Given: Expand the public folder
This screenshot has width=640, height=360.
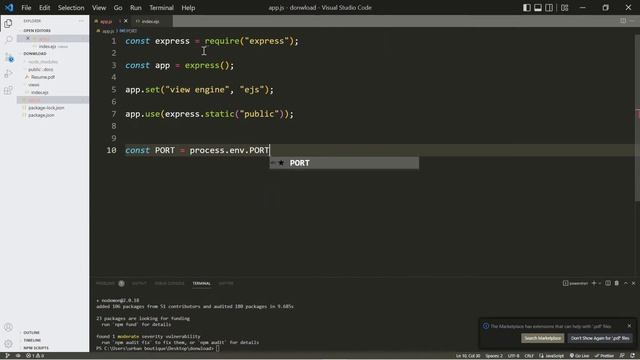Looking at the screenshot, I should click(40, 69).
